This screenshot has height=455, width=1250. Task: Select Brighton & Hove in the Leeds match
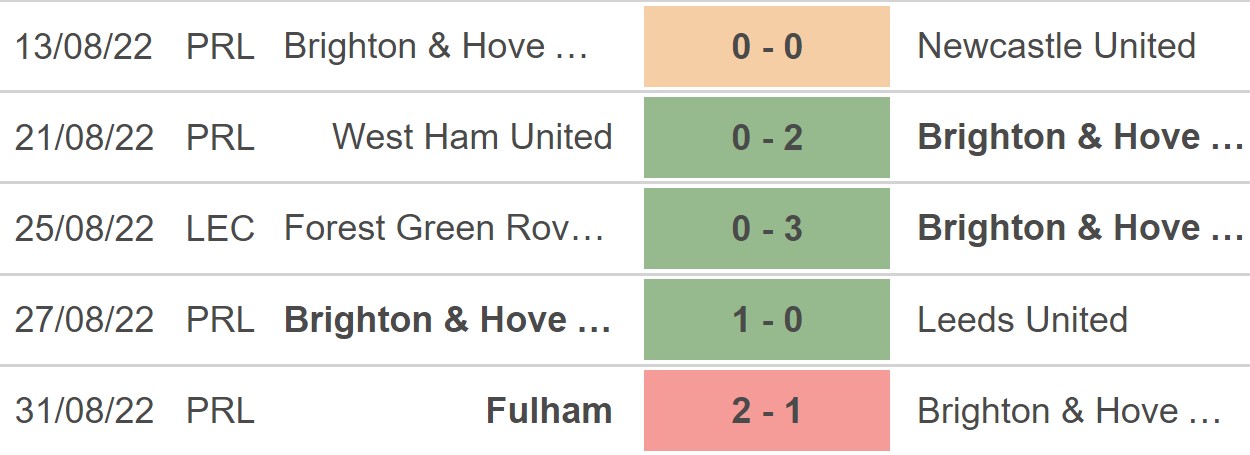pos(448,320)
